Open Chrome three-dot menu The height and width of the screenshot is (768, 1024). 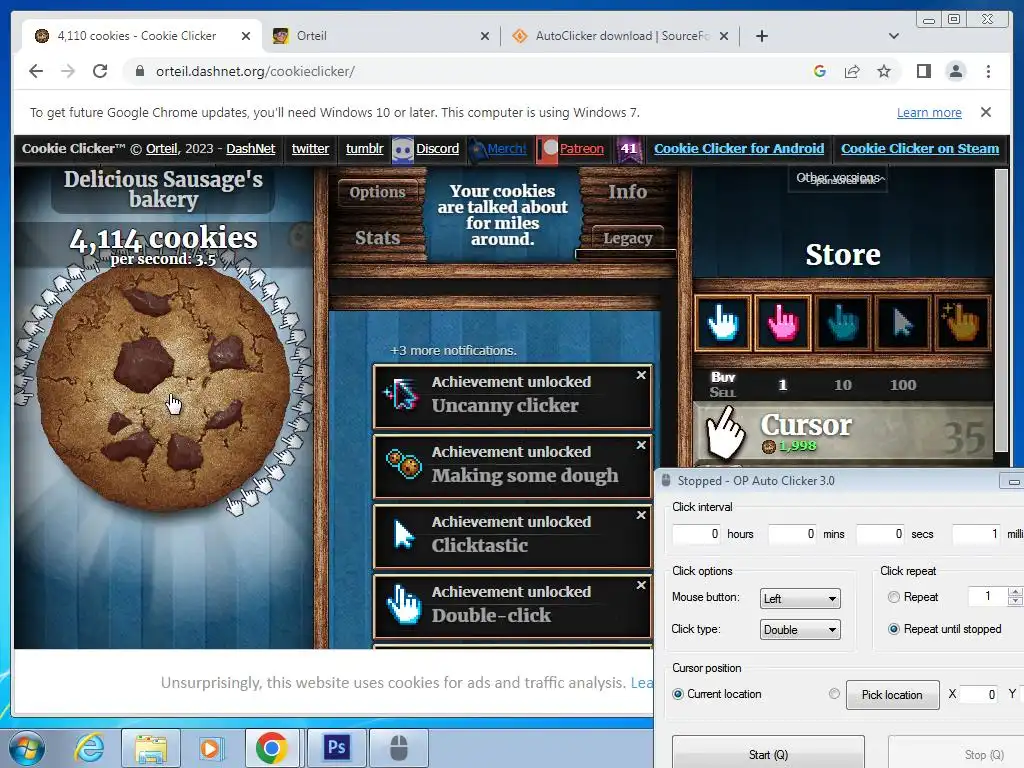pyautogui.click(x=988, y=71)
